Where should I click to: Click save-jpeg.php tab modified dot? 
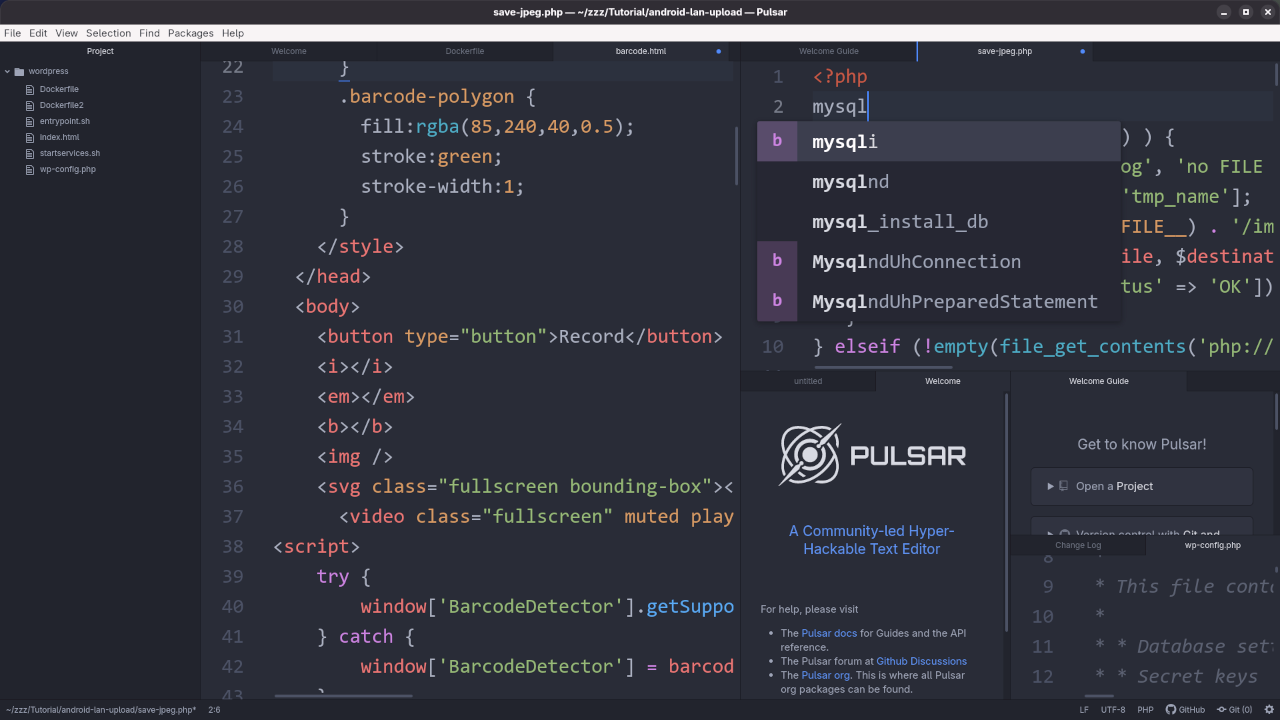pyautogui.click(x=1082, y=51)
